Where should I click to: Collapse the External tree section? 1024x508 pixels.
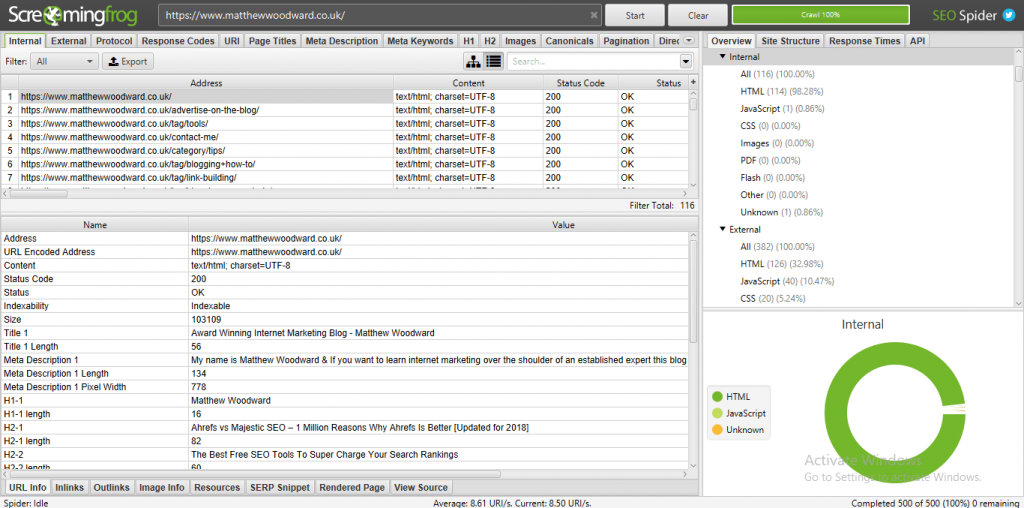pos(722,229)
